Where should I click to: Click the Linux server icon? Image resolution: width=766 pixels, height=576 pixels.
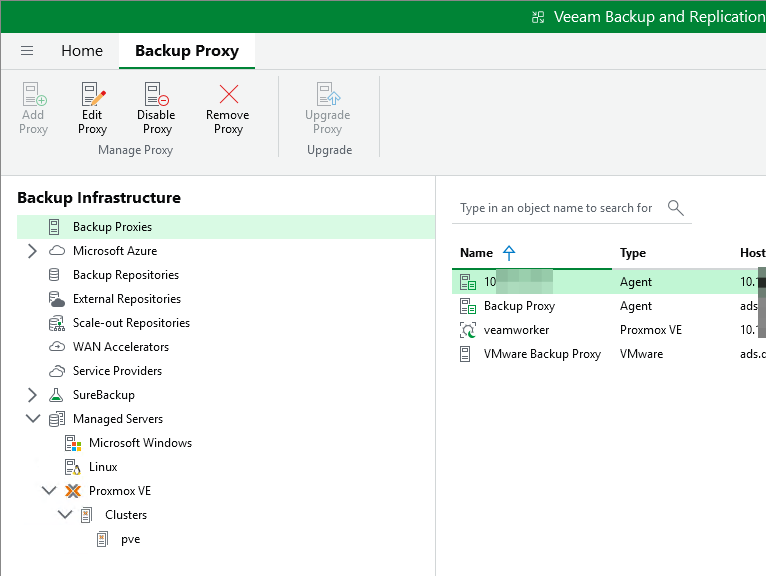click(73, 467)
